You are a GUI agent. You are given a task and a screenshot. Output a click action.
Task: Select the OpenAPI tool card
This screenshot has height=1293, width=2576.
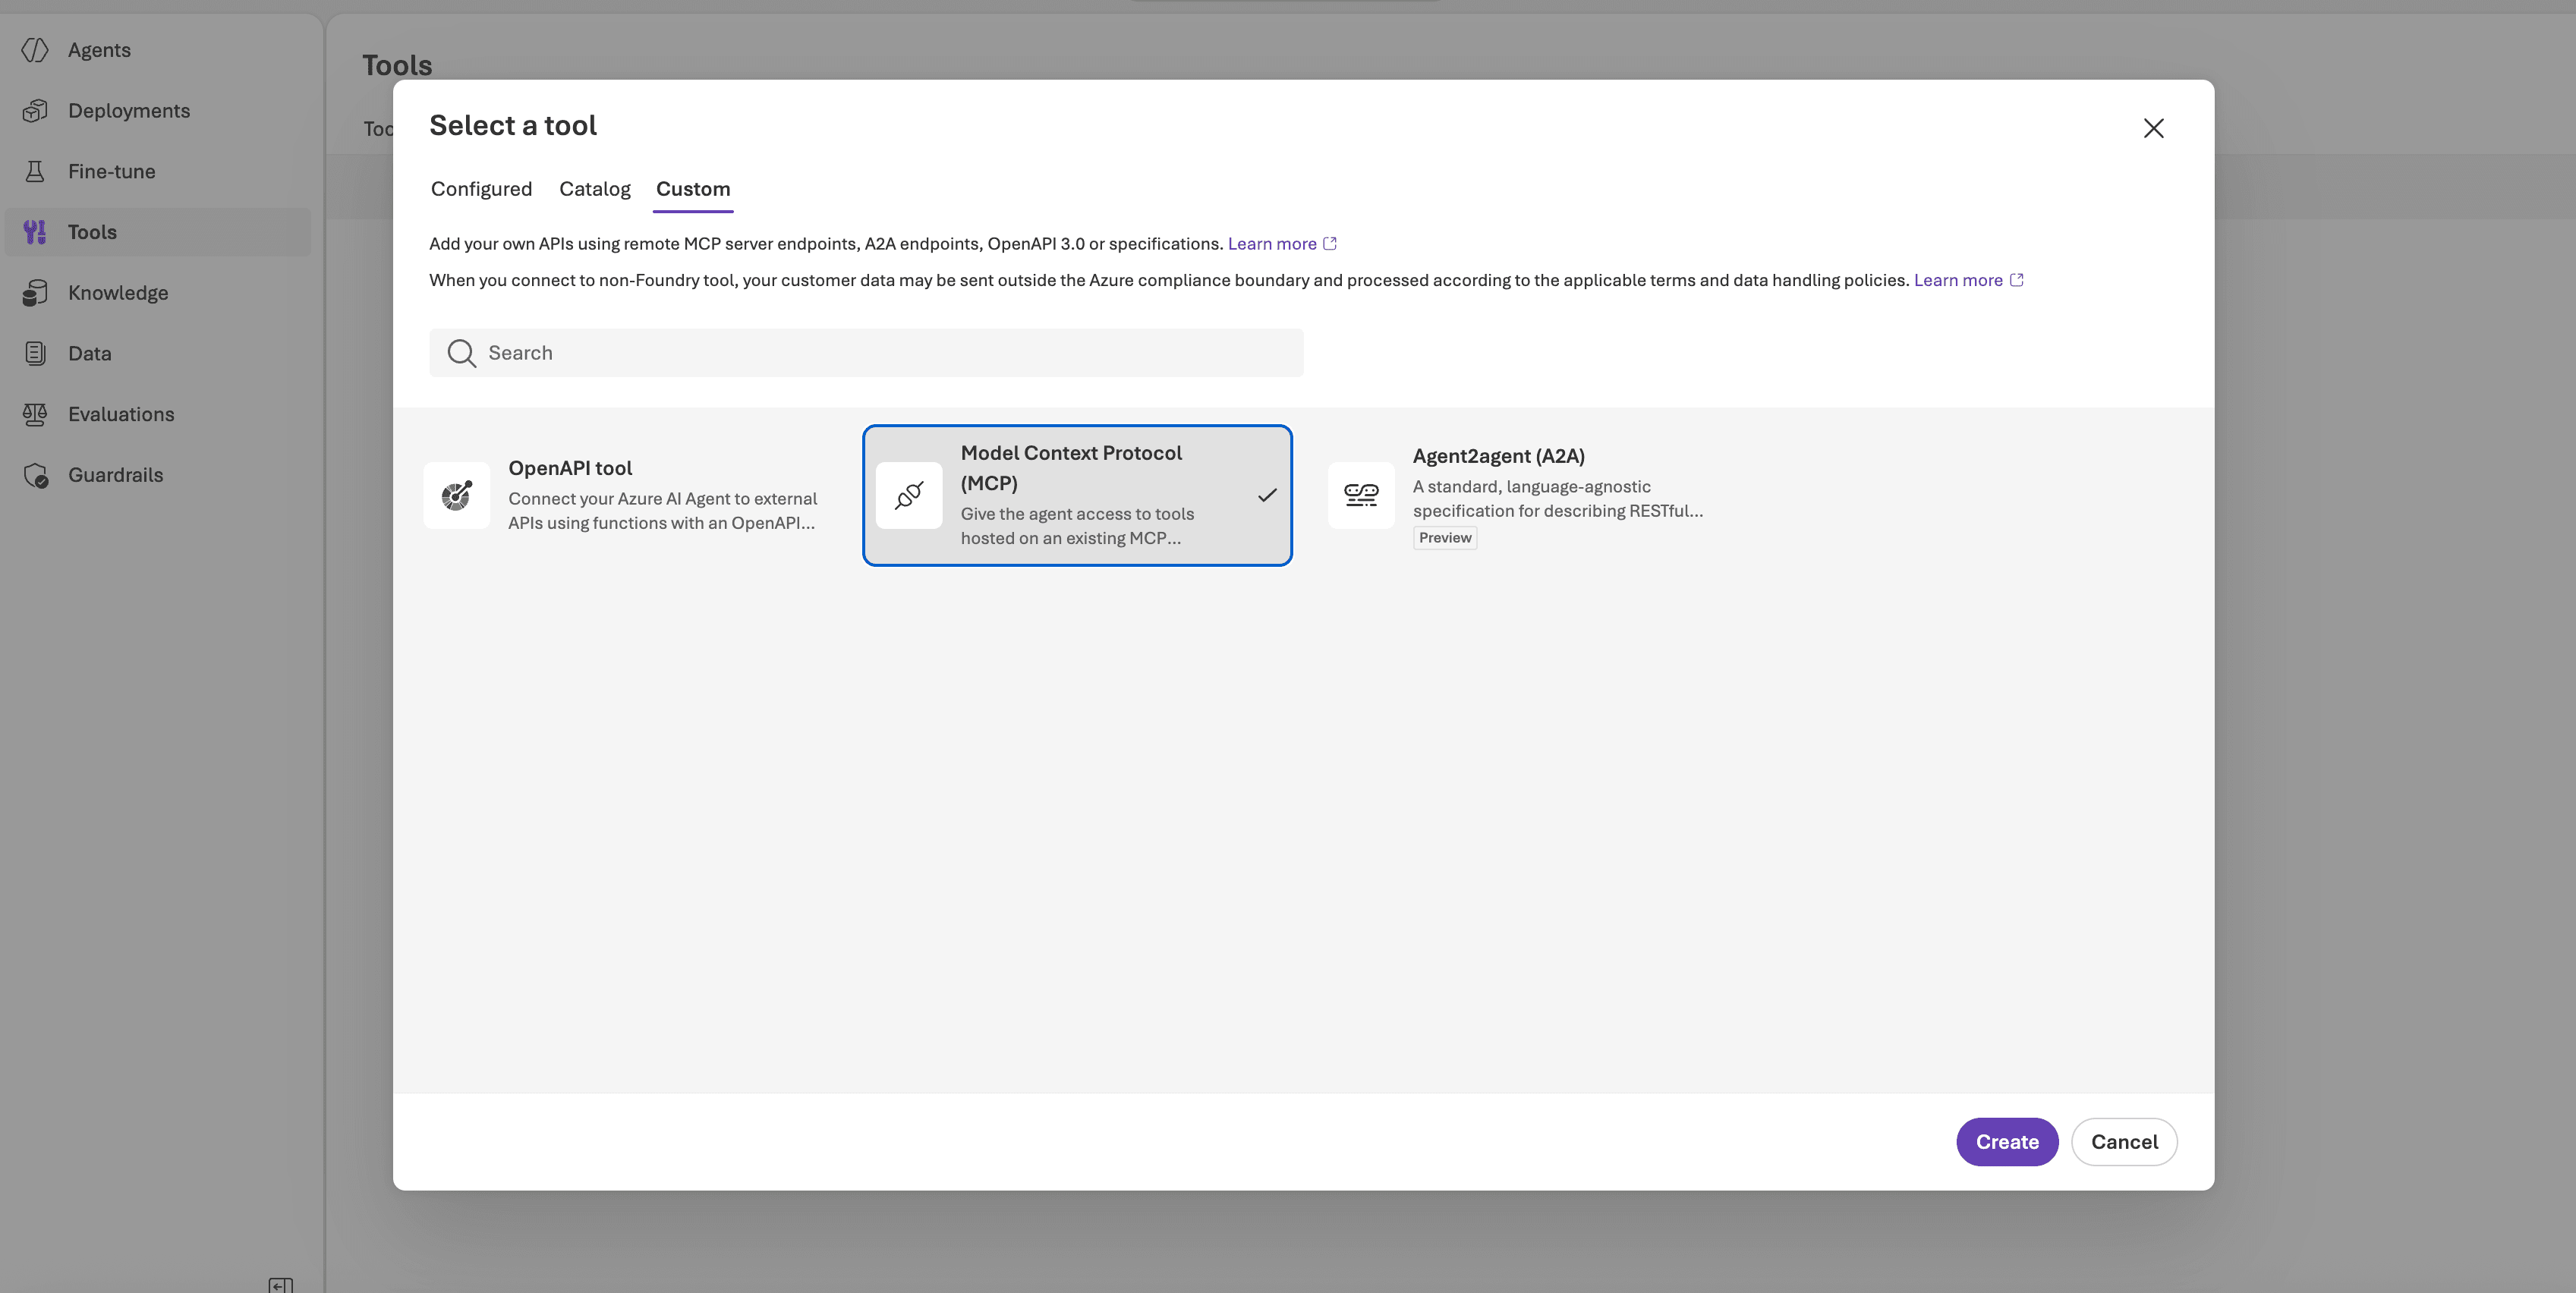pos(625,495)
